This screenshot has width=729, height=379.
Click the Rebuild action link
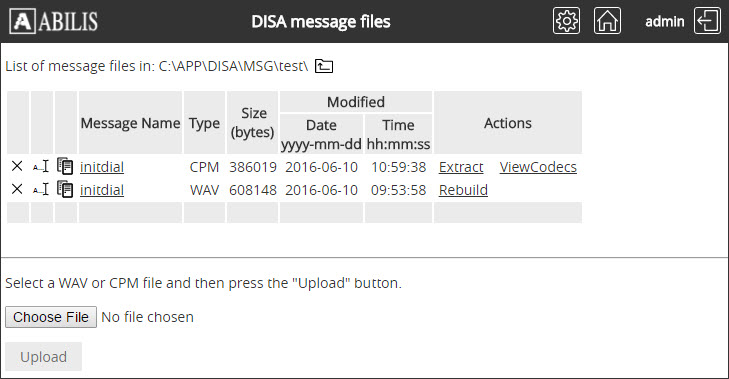tap(463, 190)
